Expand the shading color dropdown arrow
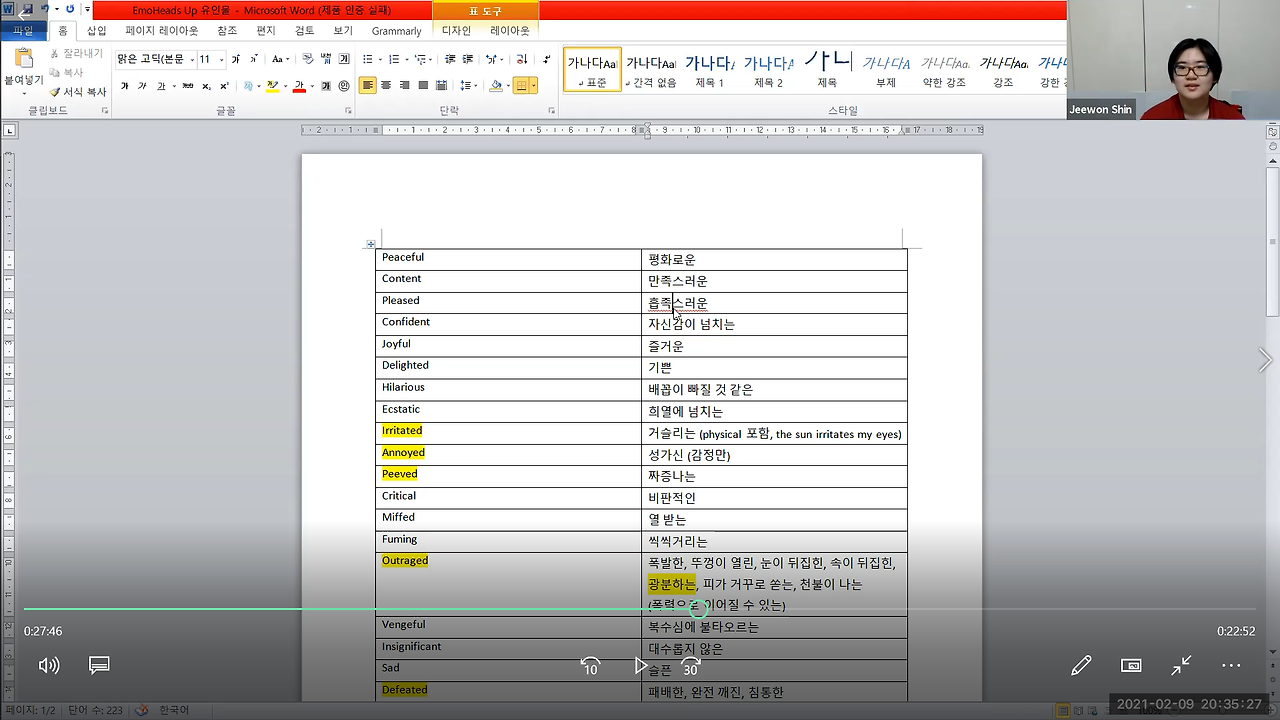This screenshot has height=720, width=1280. pyautogui.click(x=507, y=86)
